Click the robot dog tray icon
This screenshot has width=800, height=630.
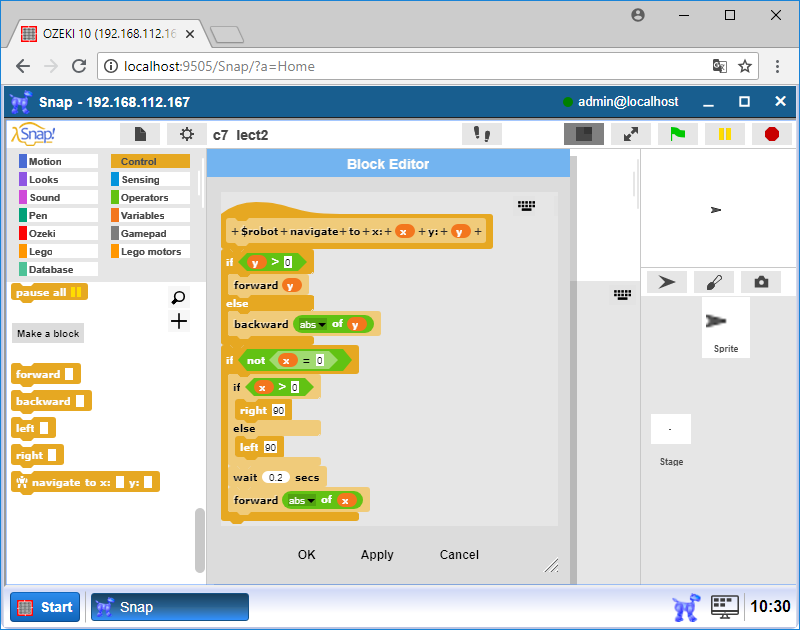coord(686,607)
